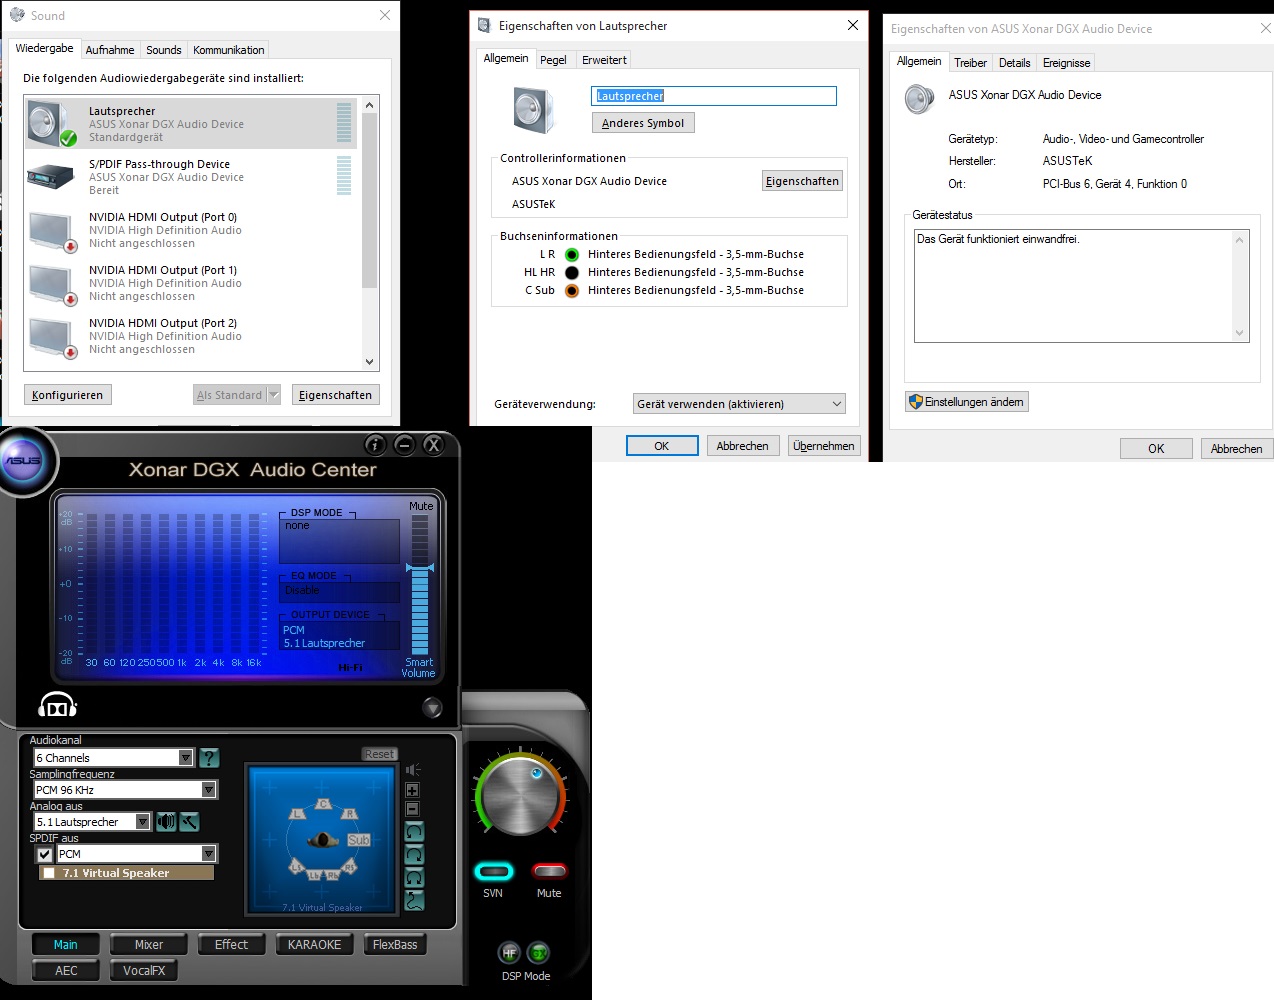Viewport: 1274px width, 1004px height.
Task: Open the info button in Xonar Audio Center
Action: [x=375, y=445]
